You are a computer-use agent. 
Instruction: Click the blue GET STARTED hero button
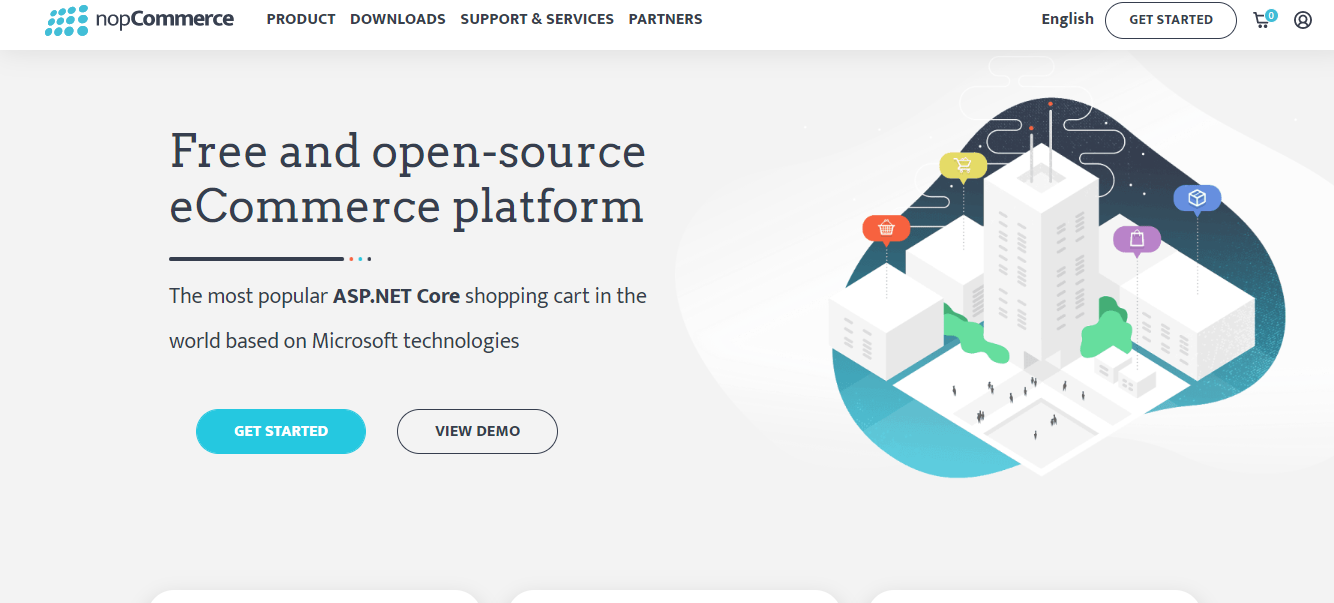pyautogui.click(x=281, y=431)
